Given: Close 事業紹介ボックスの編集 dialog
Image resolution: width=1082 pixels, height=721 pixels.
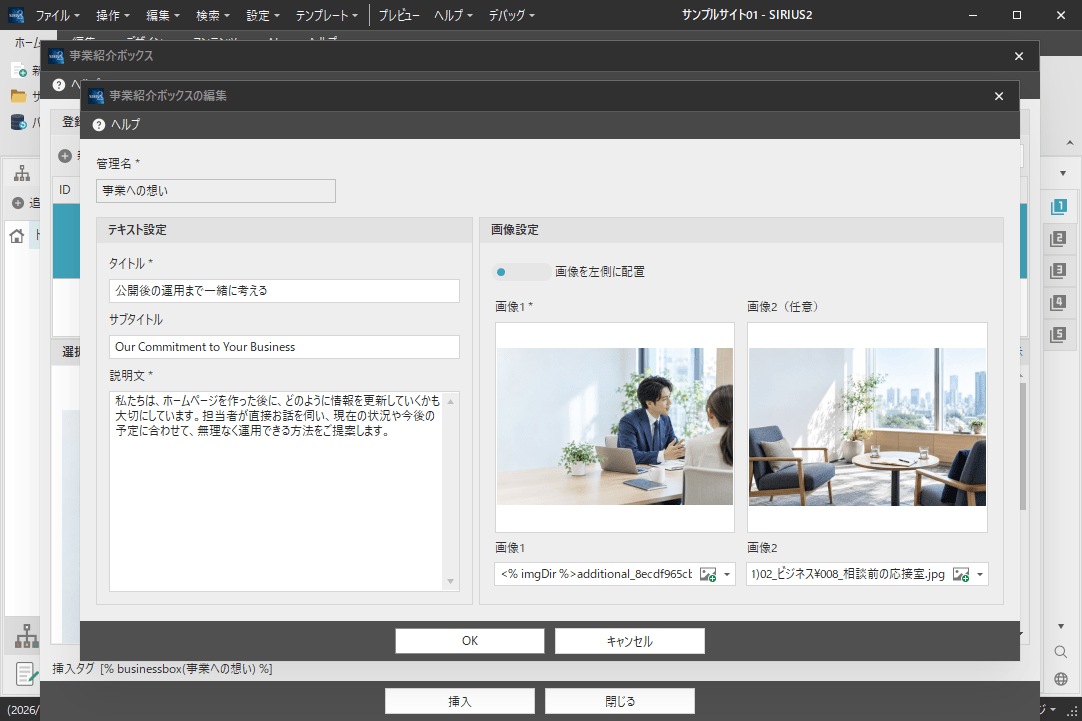Looking at the screenshot, I should (x=999, y=96).
